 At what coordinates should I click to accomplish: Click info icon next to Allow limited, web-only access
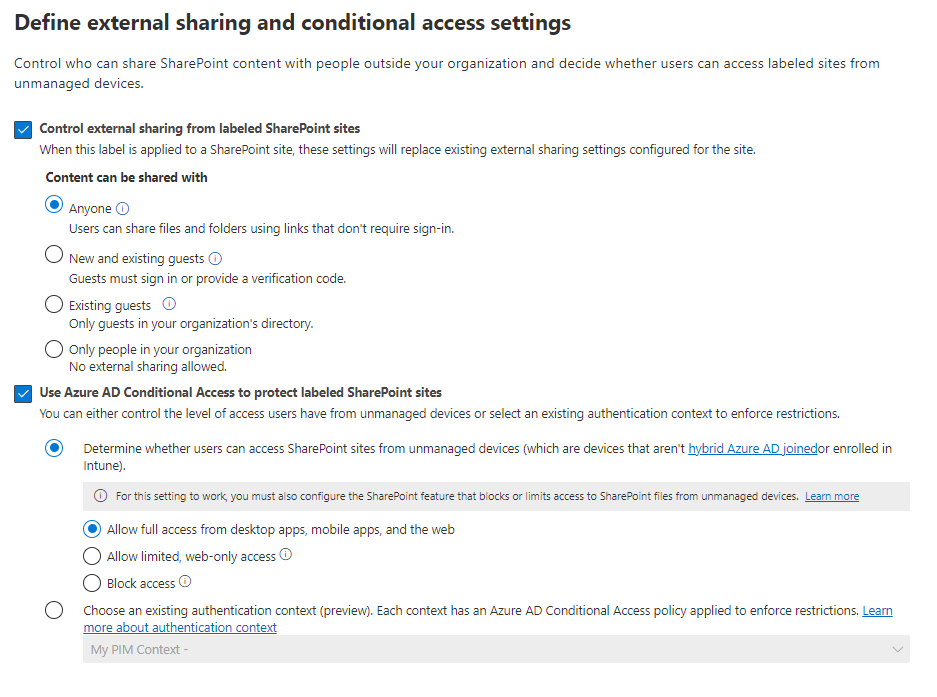(x=286, y=555)
